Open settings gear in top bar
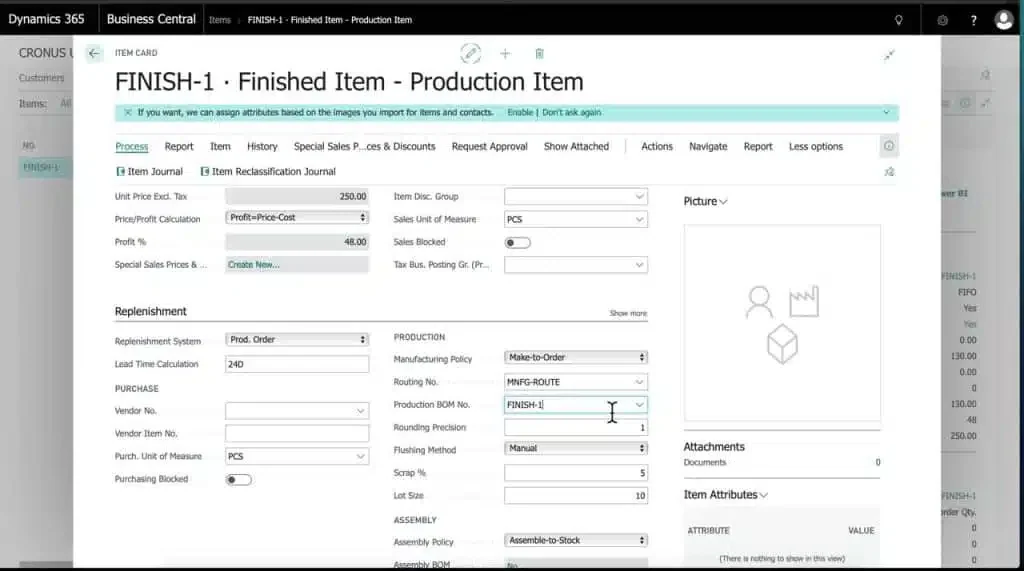The width and height of the screenshot is (1024, 571). [942, 20]
